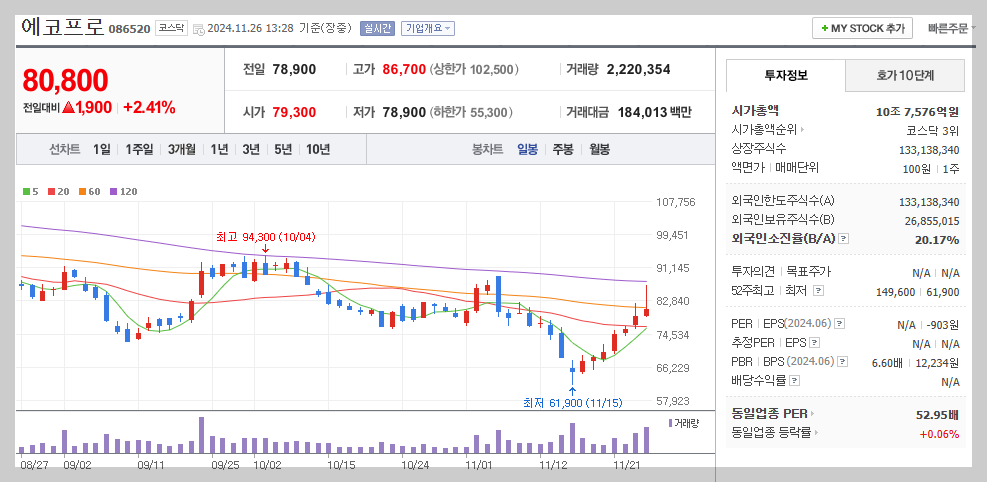Click the 최고 94,300 (10/04) chart label

[x=266, y=237]
